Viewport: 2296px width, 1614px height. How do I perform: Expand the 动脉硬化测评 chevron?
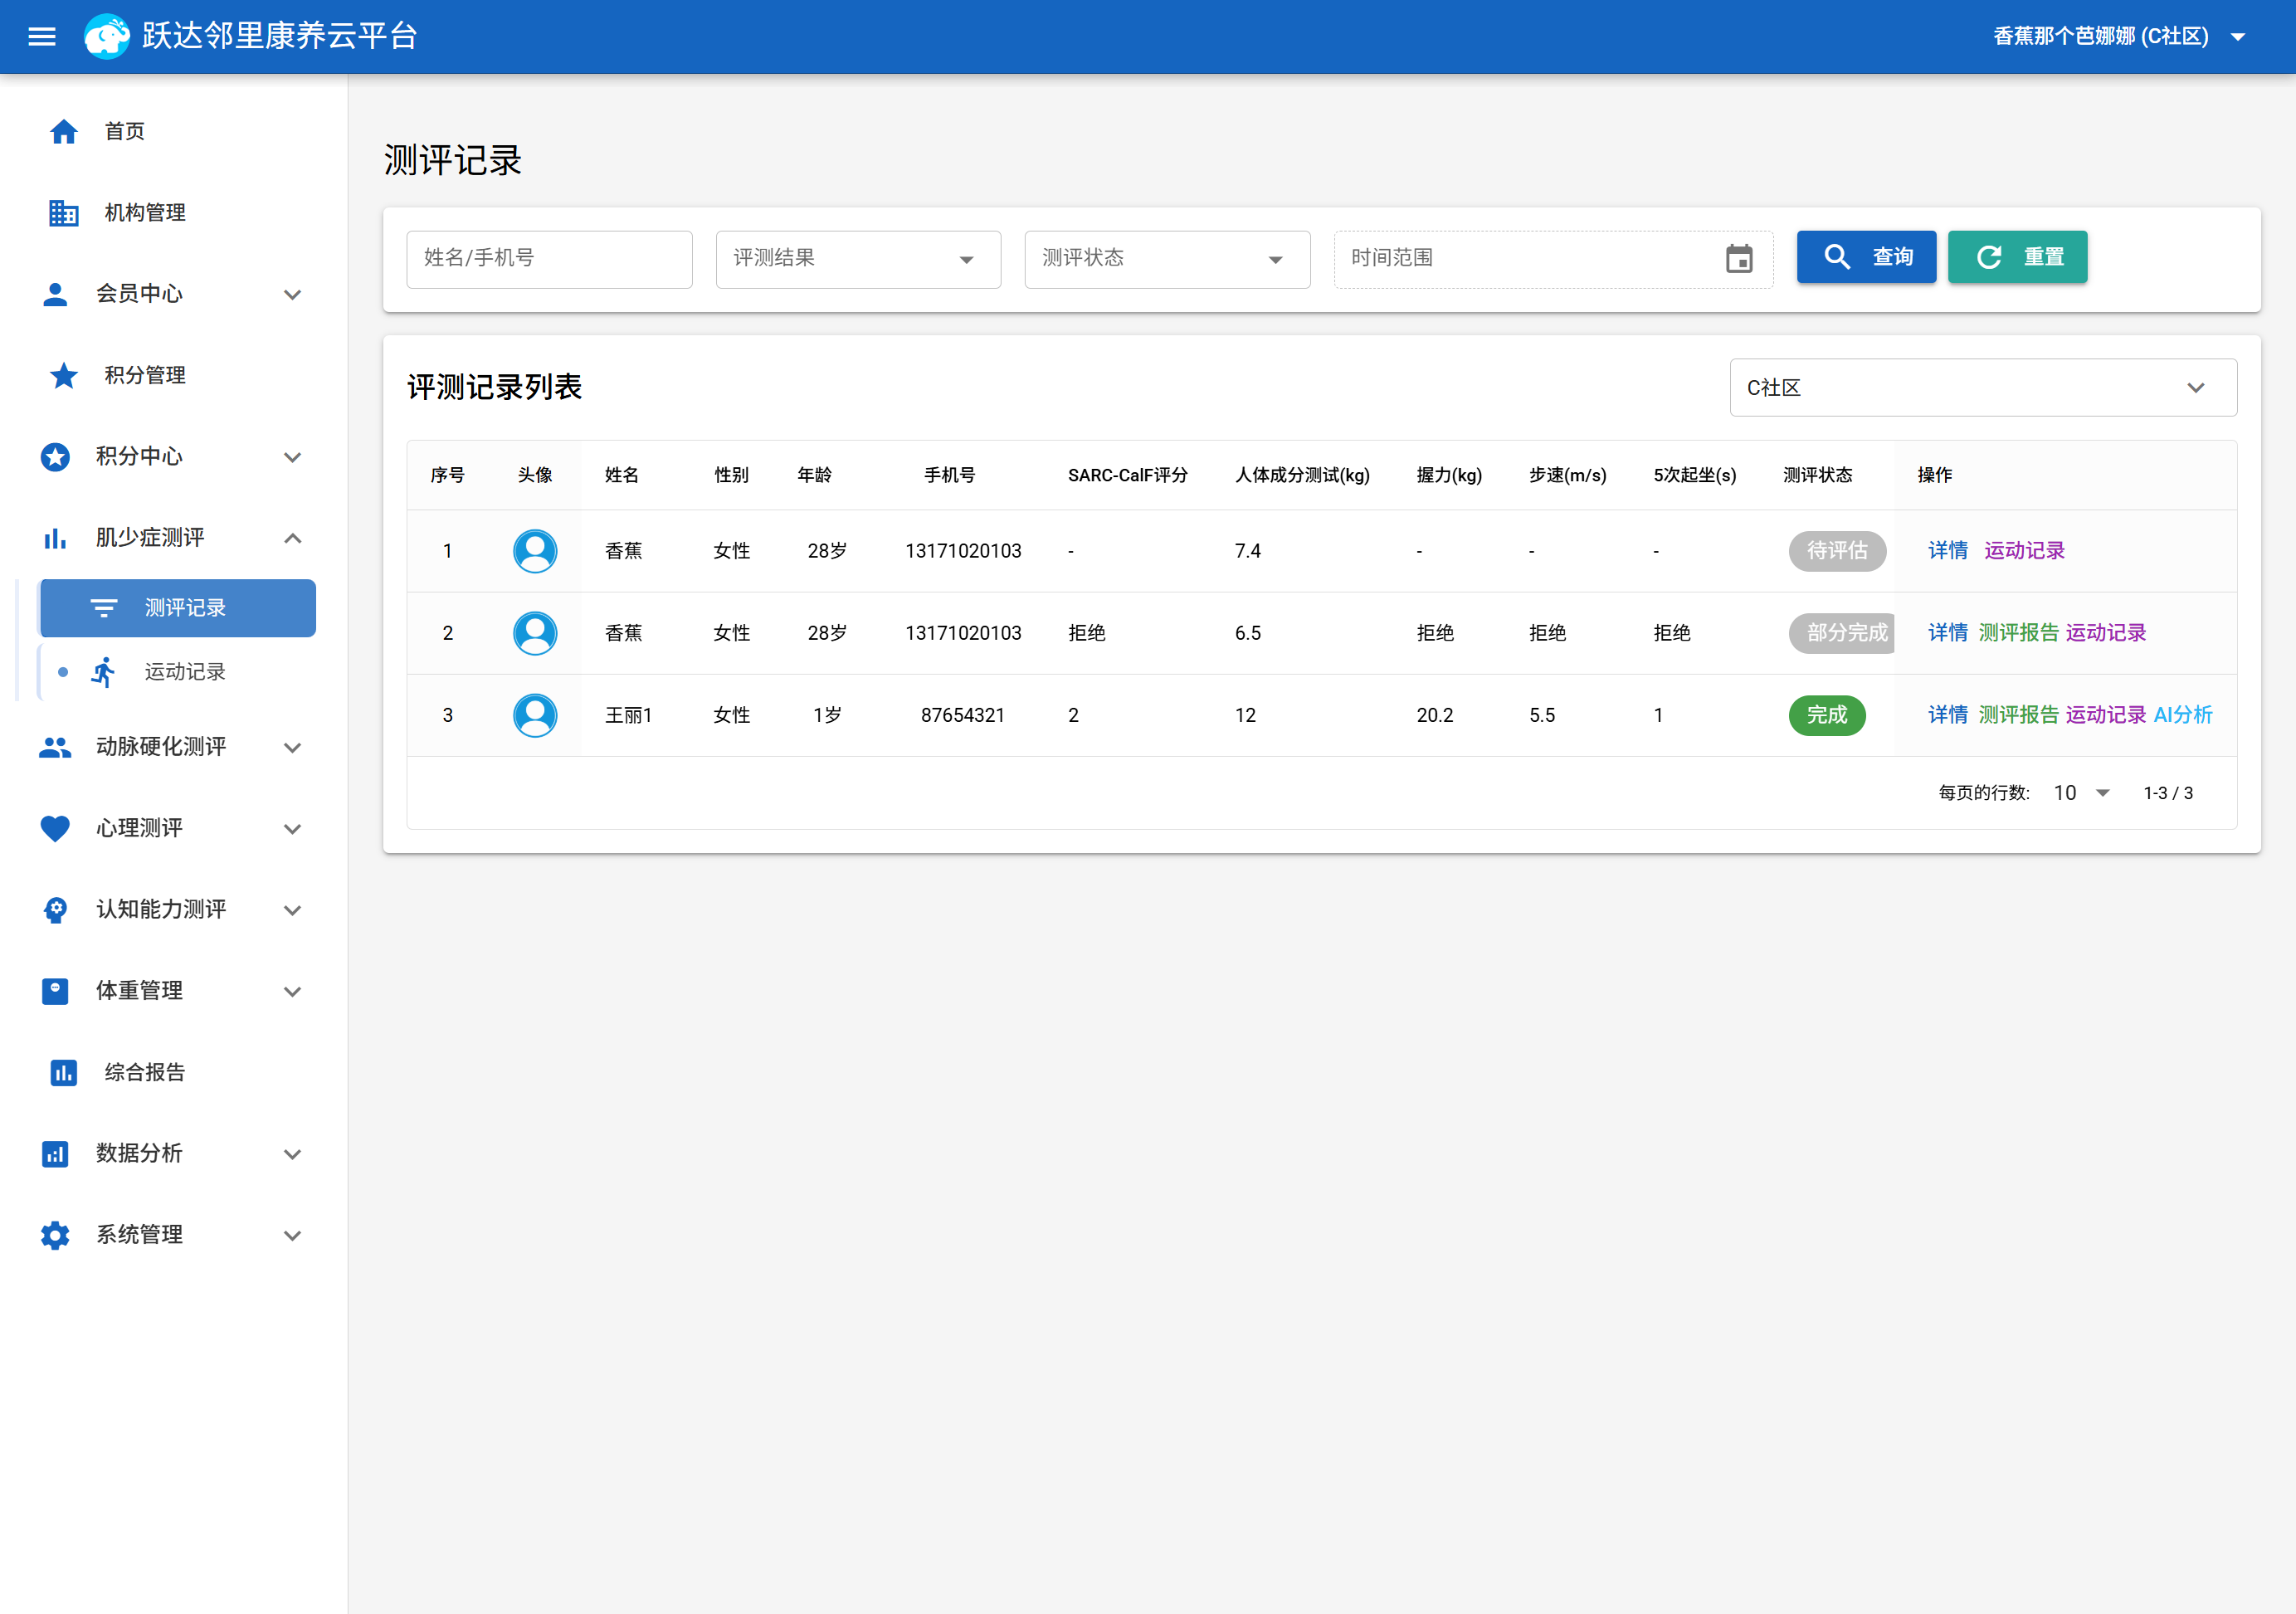(292, 748)
